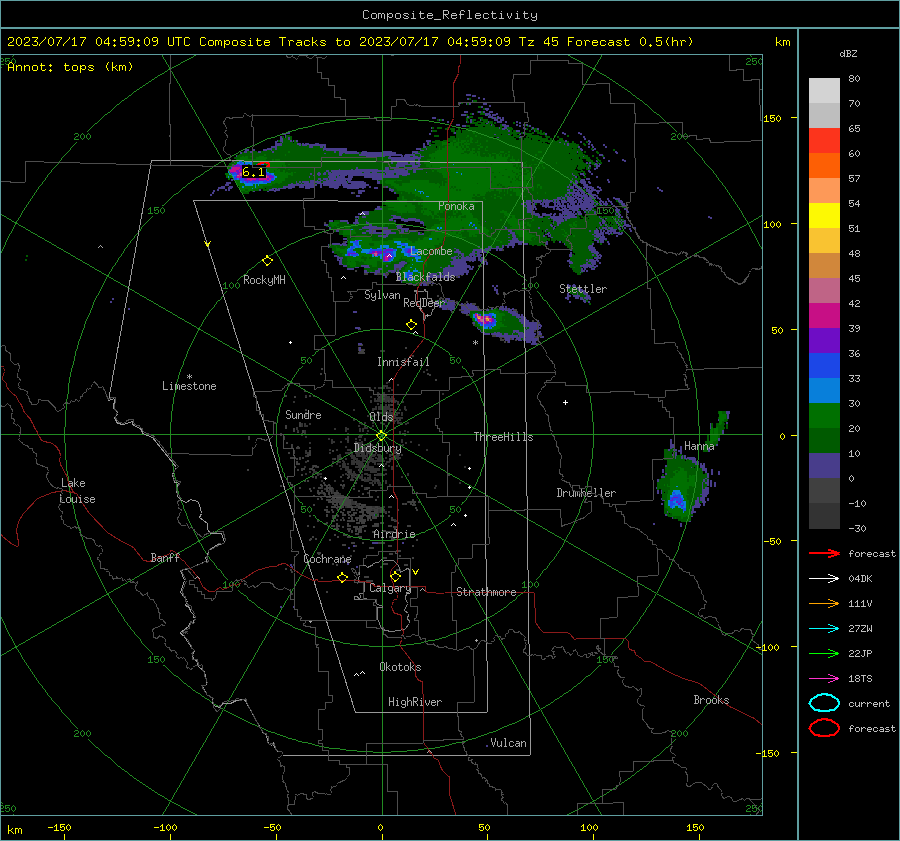This screenshot has width=900, height=841.
Task: Click the Stettler city label
Action: coord(583,289)
